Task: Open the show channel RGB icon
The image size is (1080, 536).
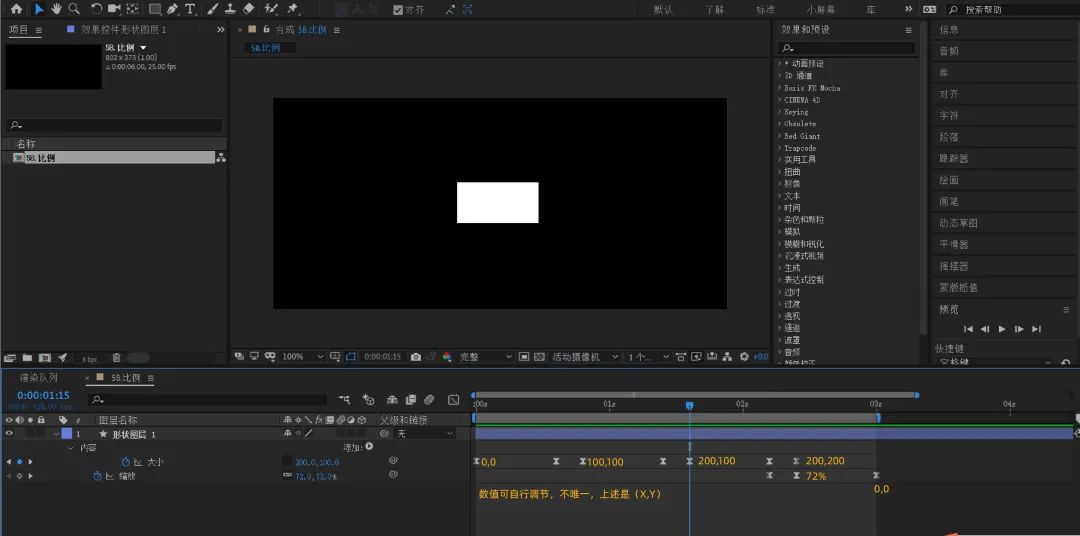Action: pos(447,357)
